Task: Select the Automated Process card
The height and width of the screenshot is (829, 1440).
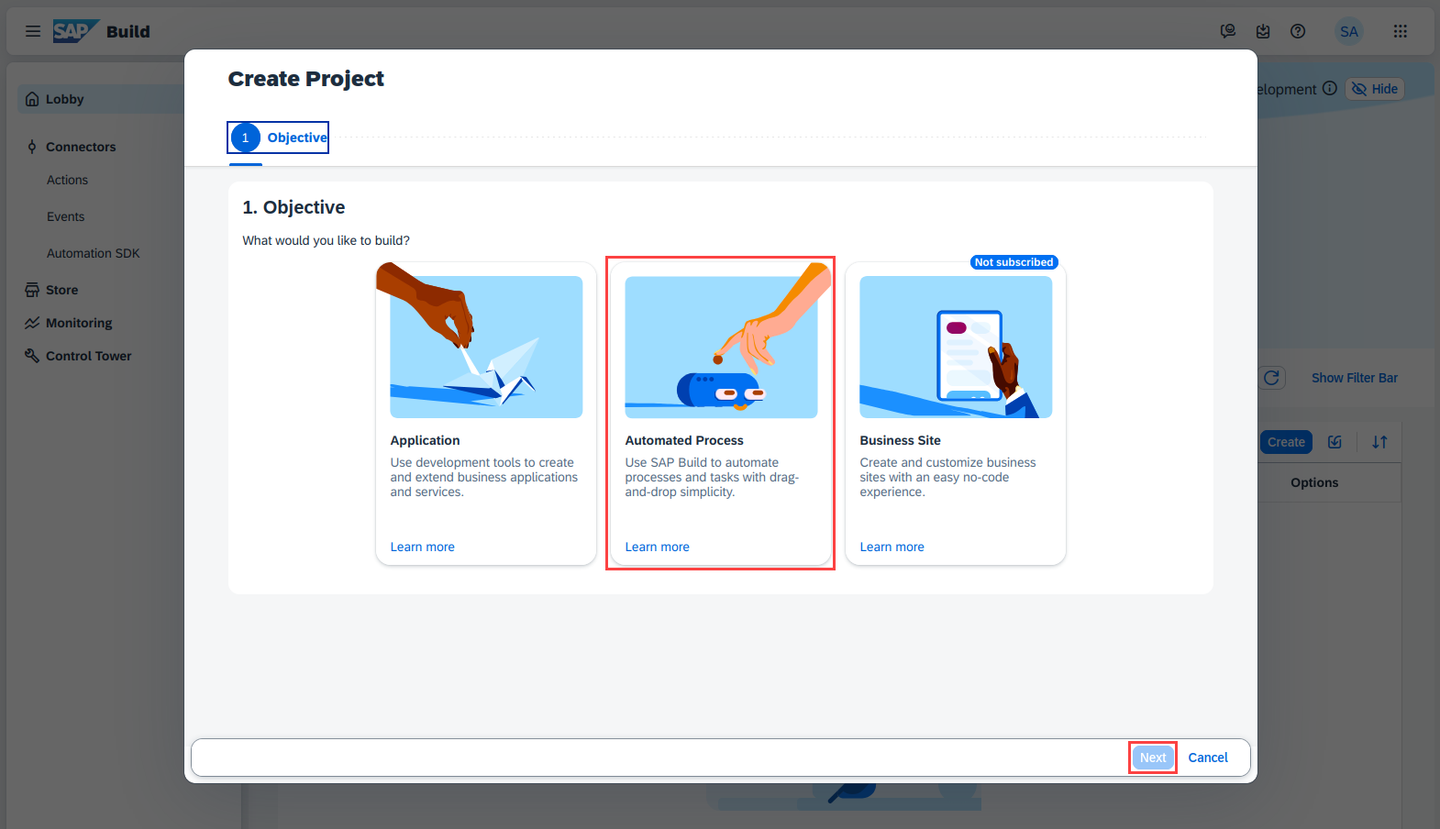Action: 721,414
